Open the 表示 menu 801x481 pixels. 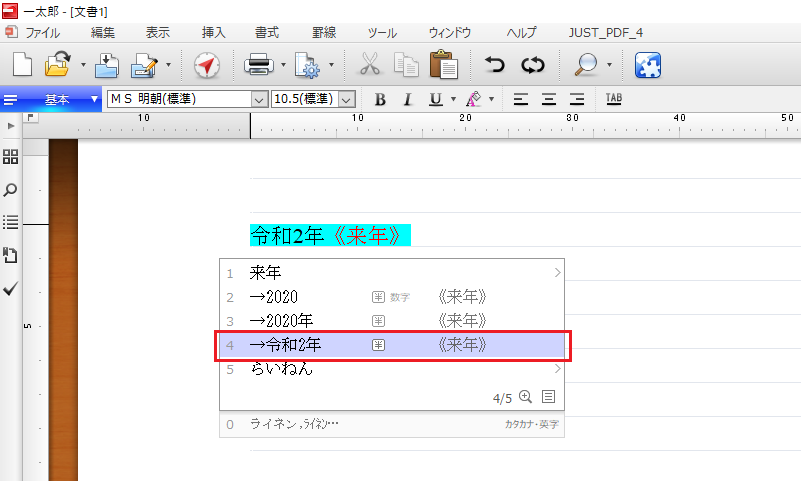pos(157,33)
